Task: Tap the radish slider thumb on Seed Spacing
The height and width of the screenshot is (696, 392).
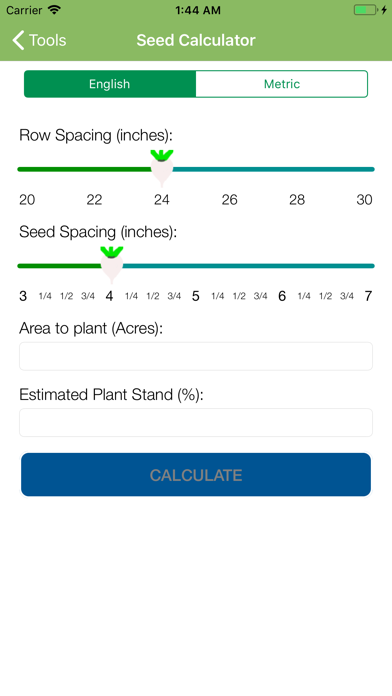Action: click(111, 265)
